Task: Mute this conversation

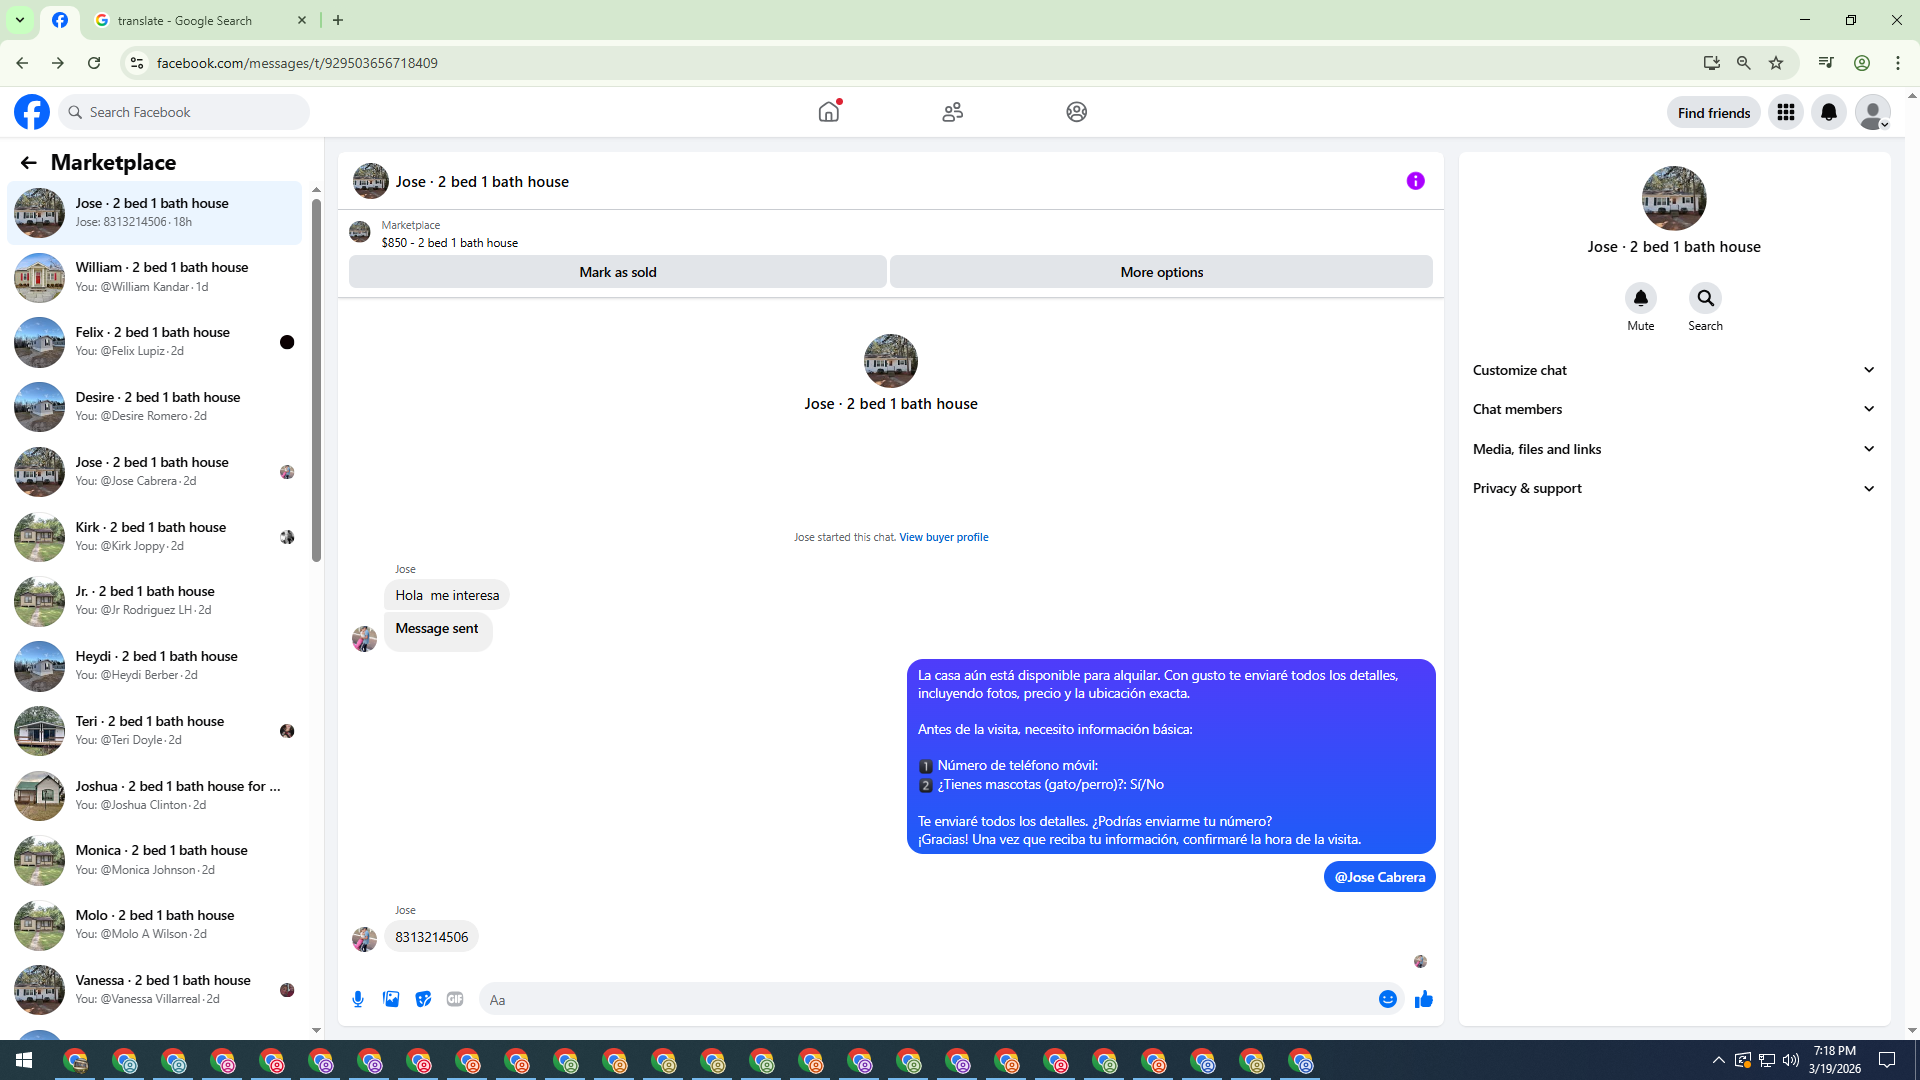Action: pos(1640,298)
